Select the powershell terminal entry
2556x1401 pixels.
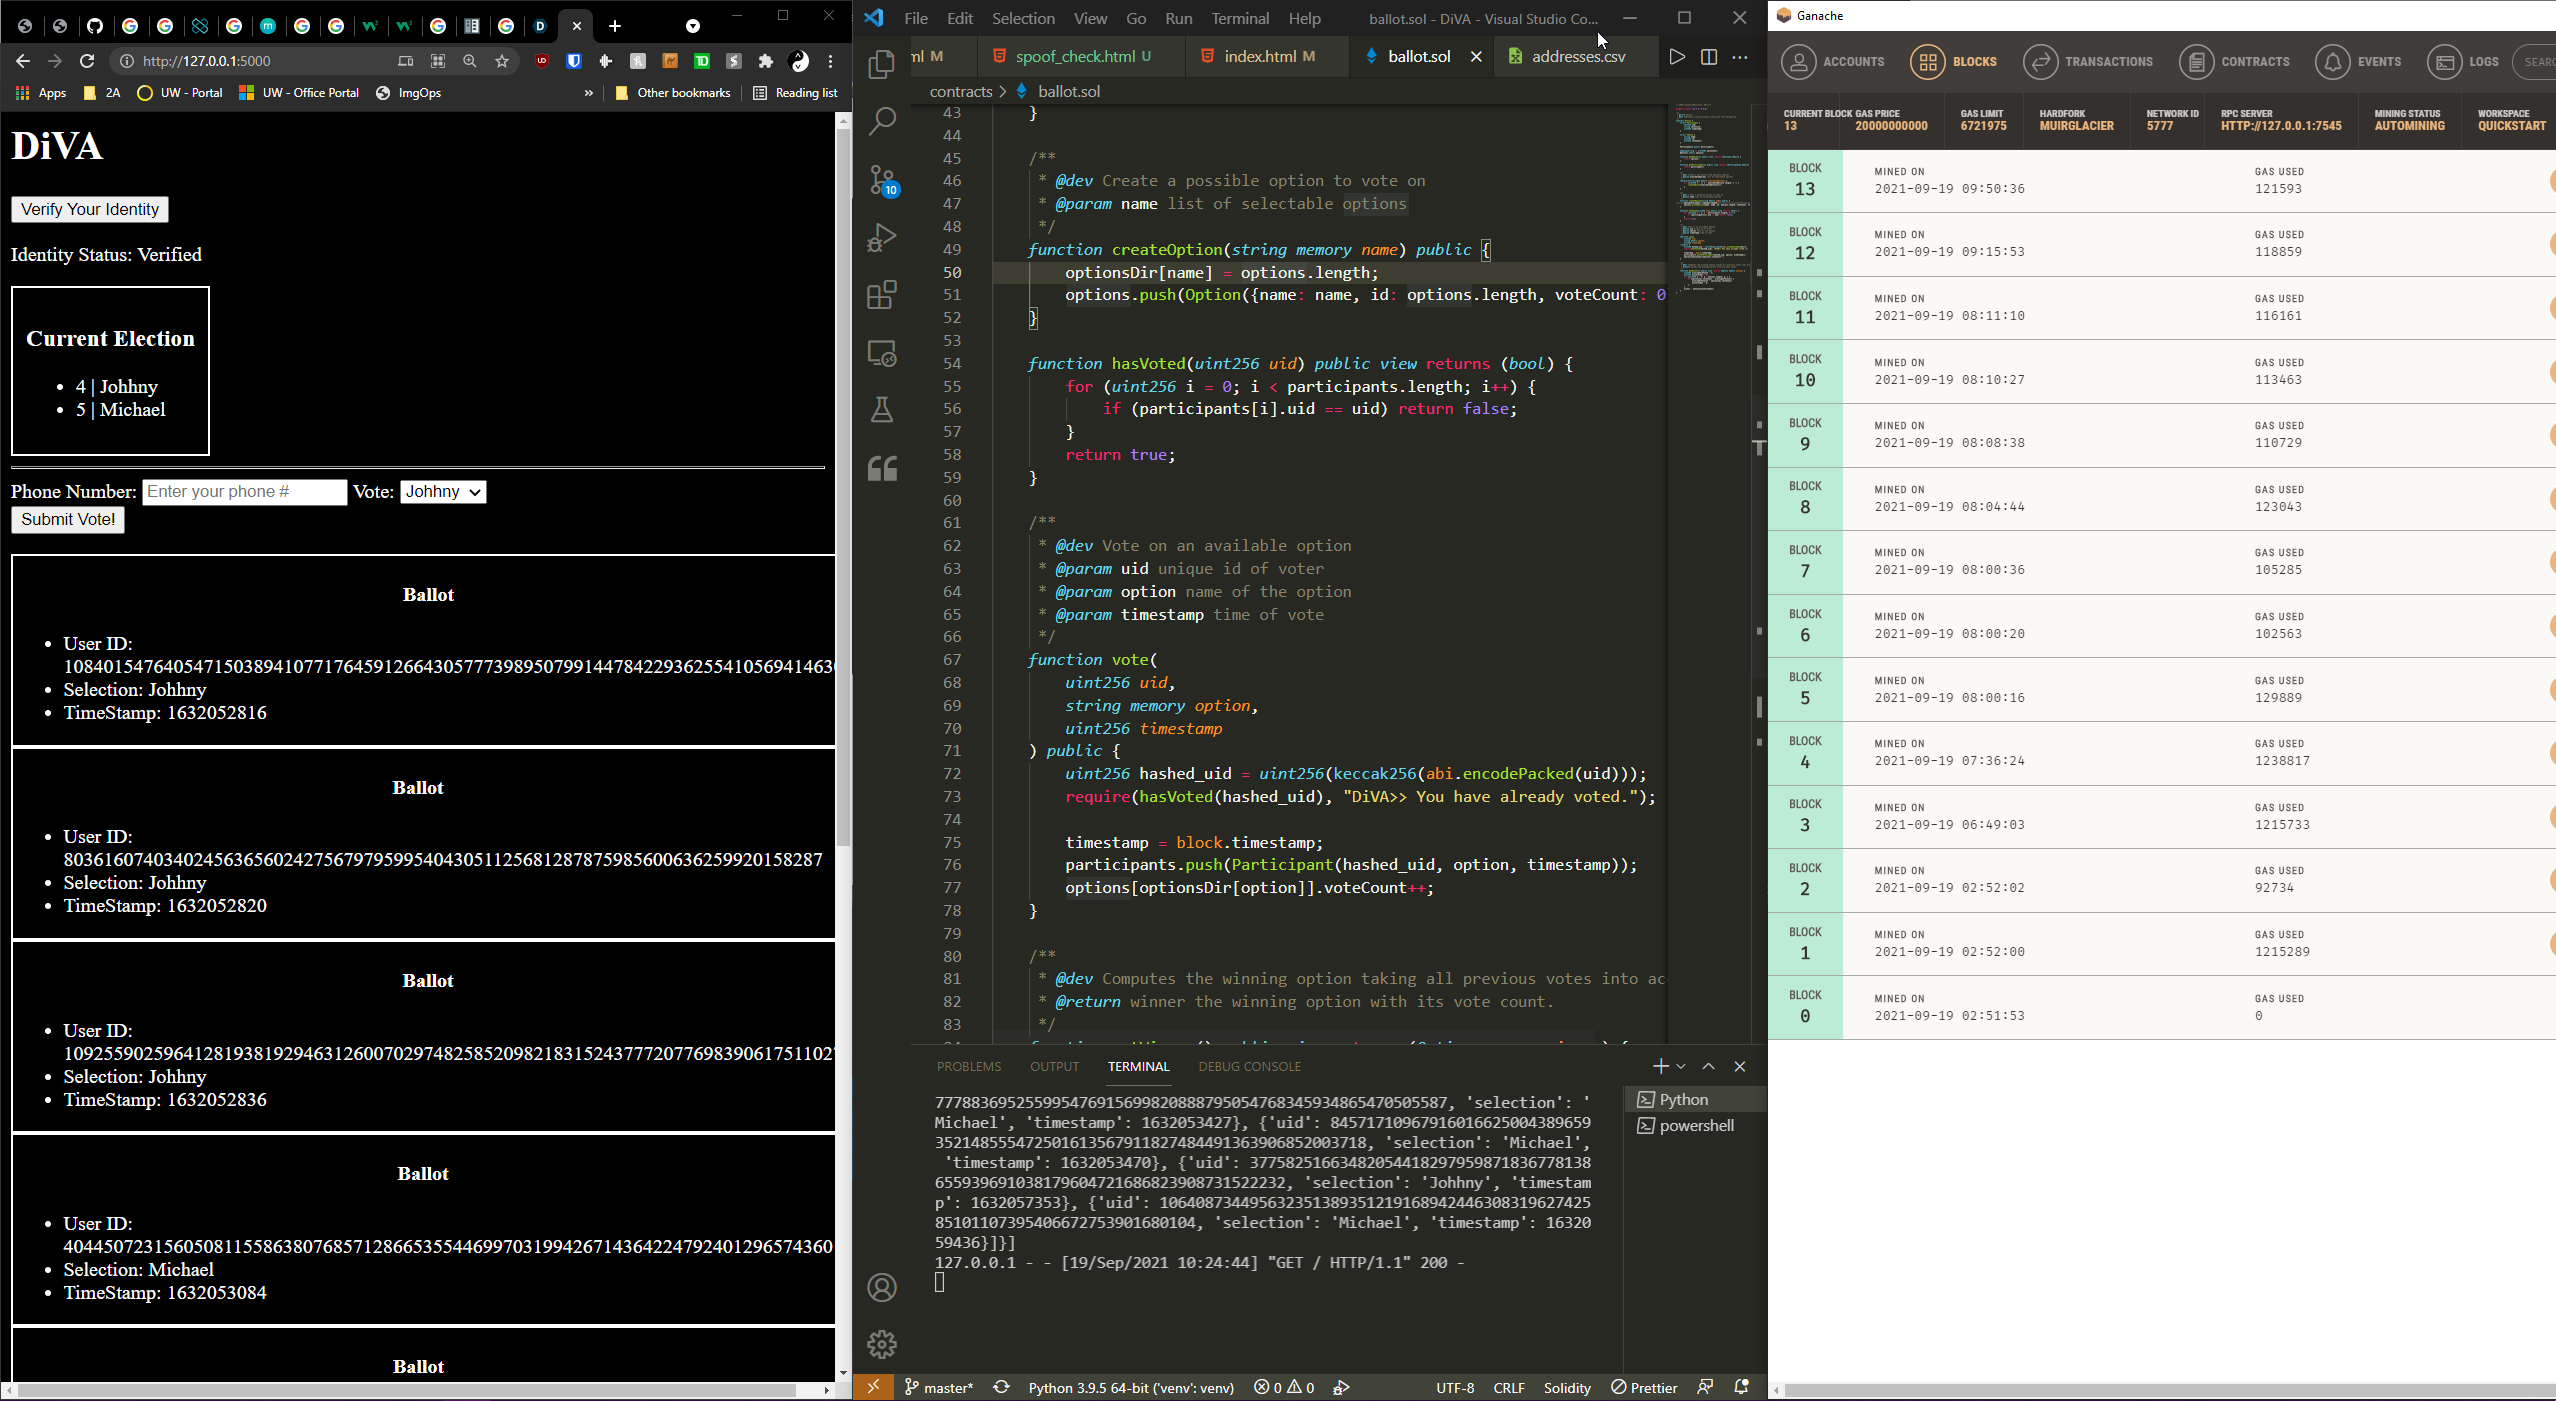coord(1695,1126)
